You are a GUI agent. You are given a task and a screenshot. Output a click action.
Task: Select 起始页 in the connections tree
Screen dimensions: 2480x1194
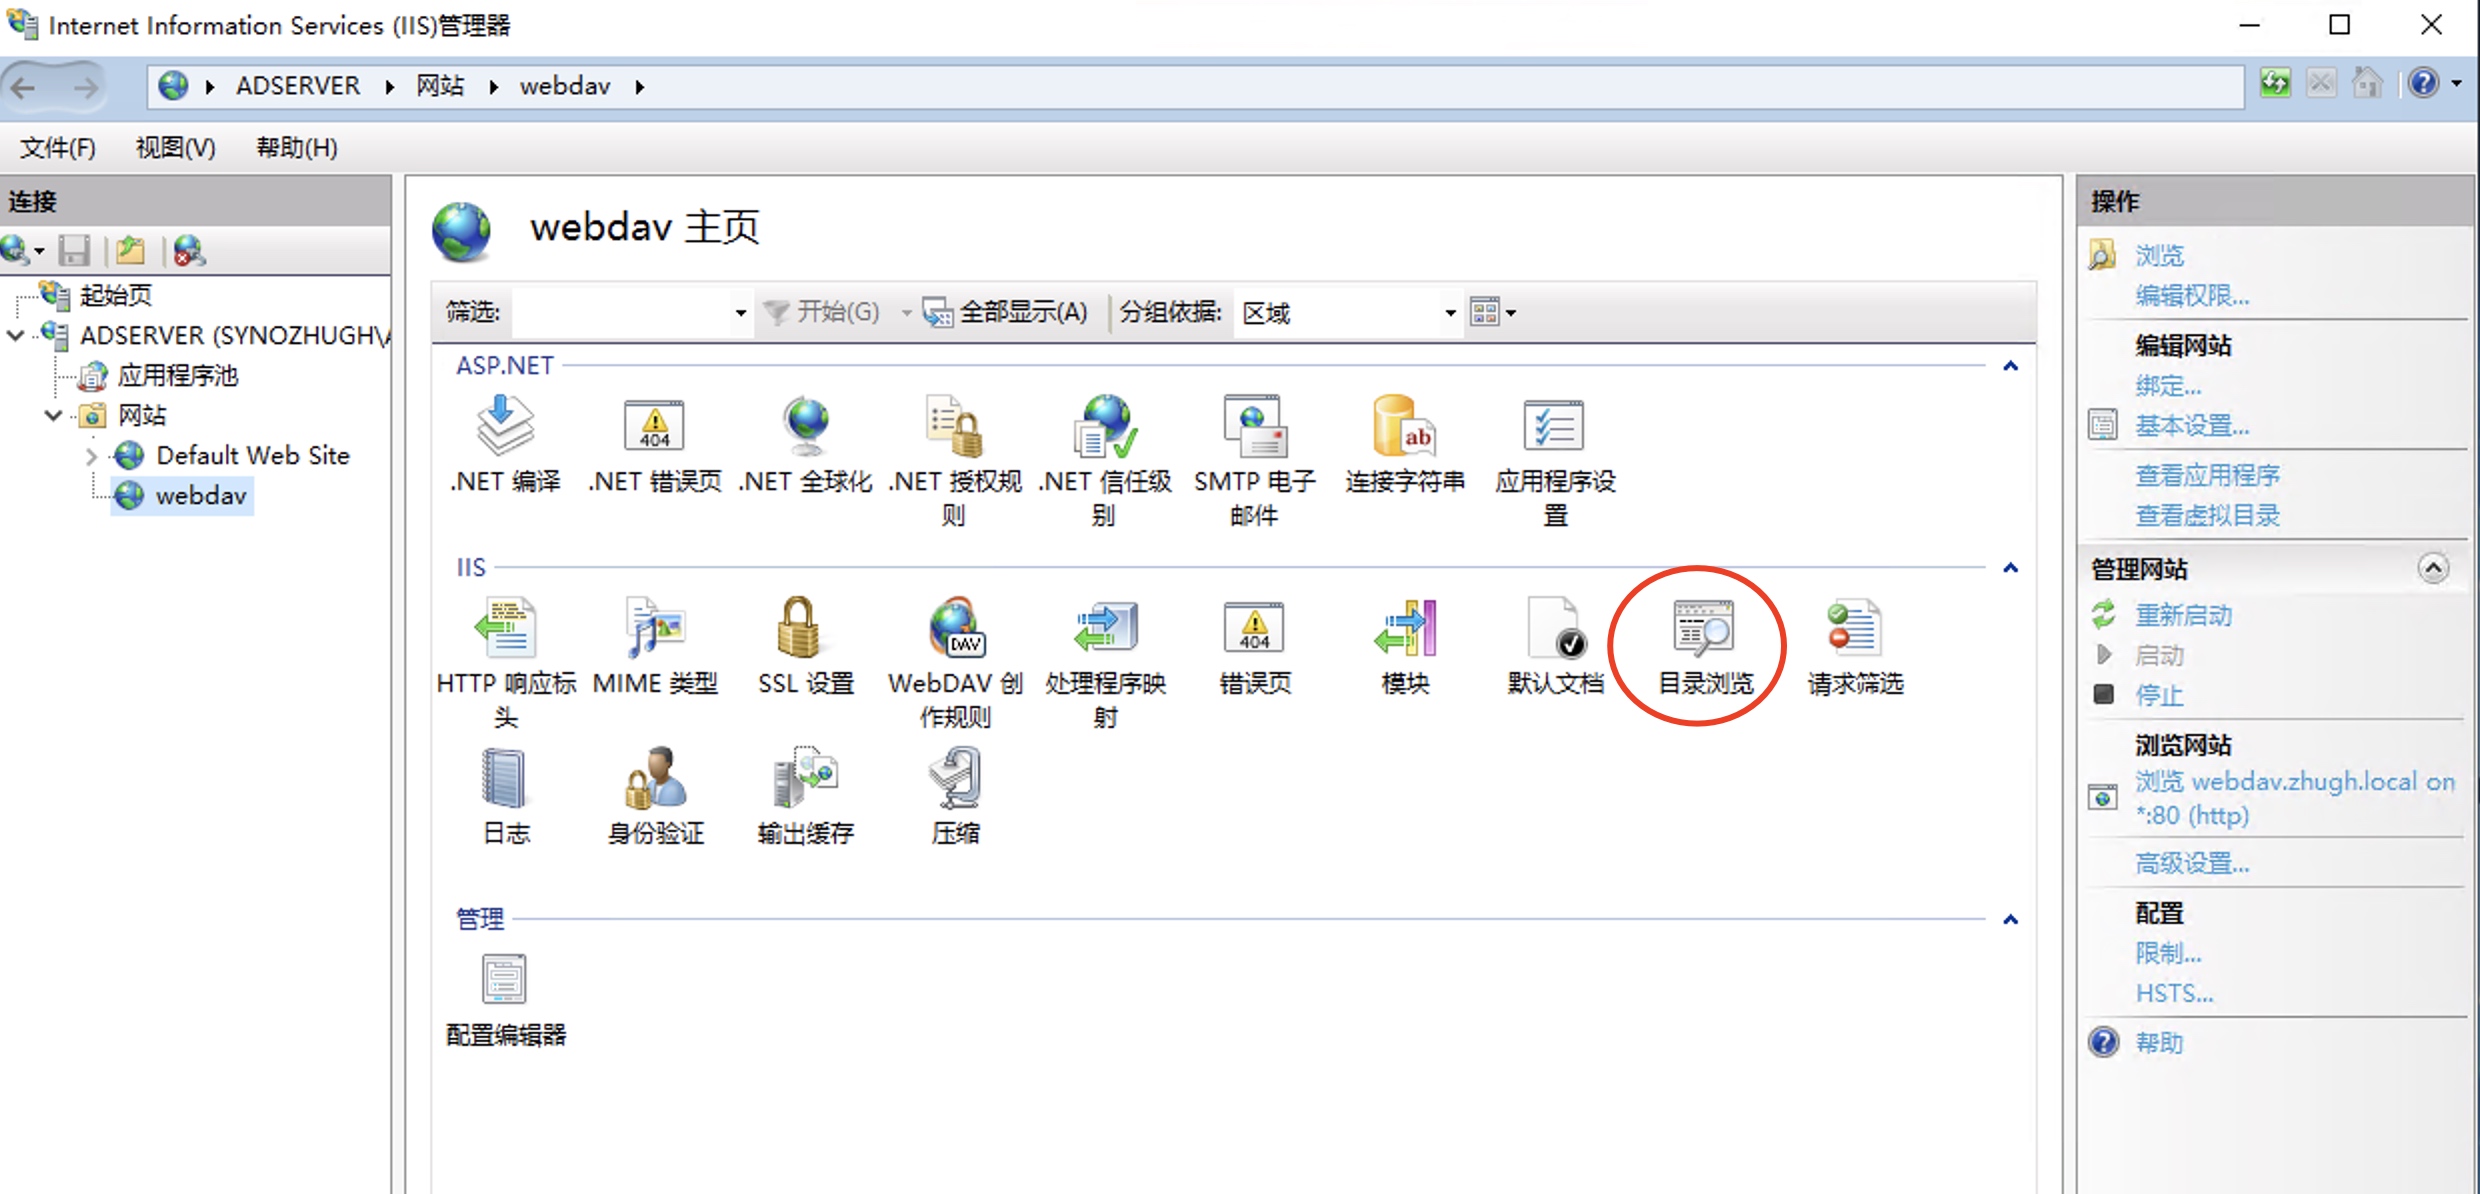(x=116, y=295)
